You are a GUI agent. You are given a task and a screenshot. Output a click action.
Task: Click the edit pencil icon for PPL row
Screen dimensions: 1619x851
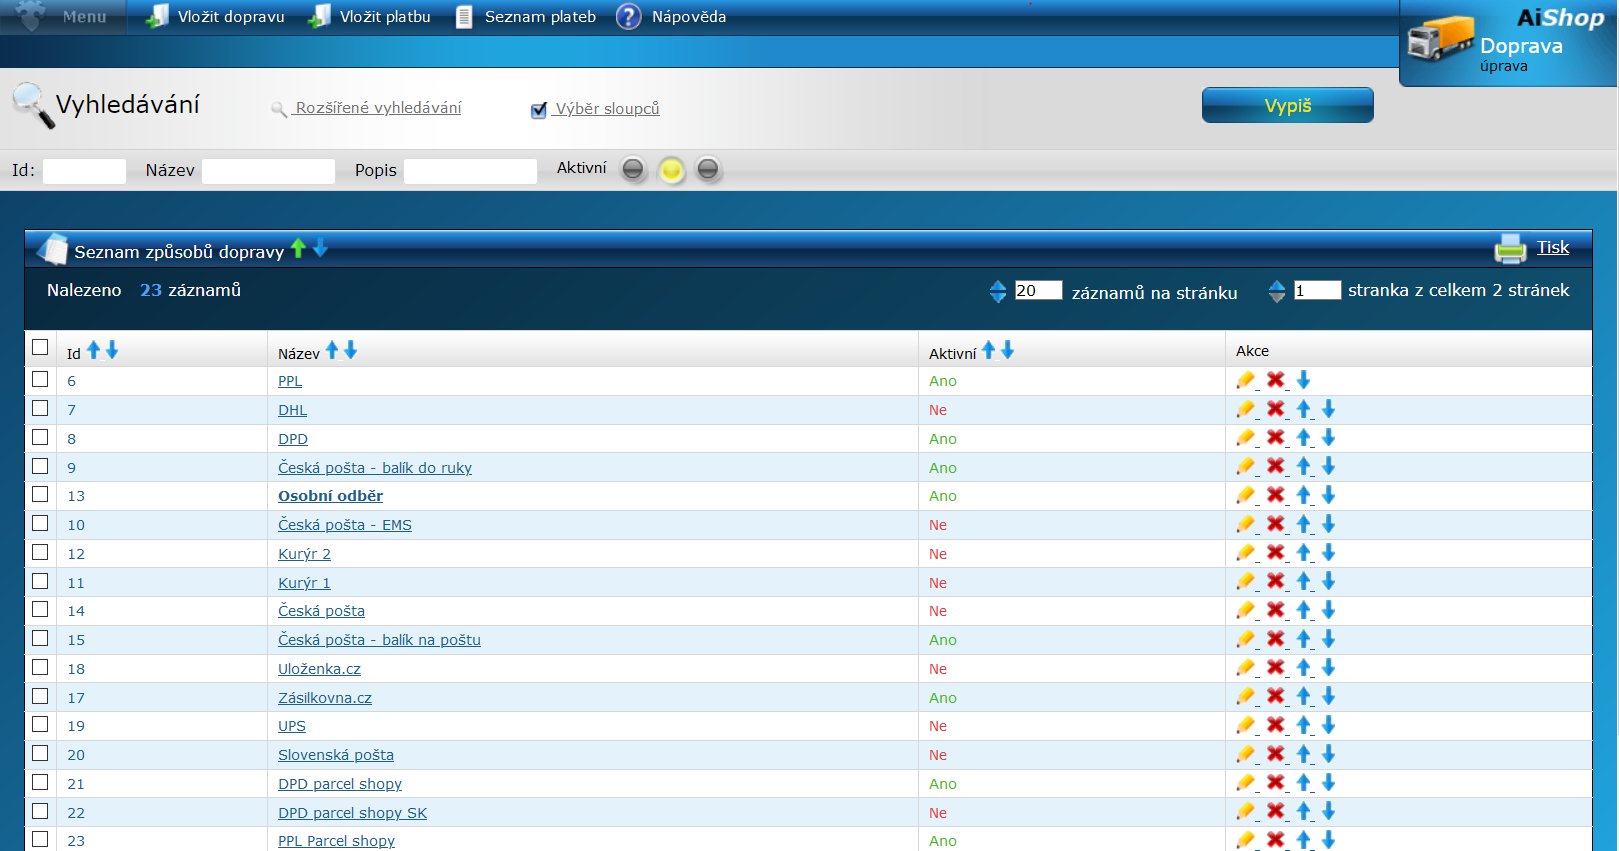pyautogui.click(x=1245, y=380)
